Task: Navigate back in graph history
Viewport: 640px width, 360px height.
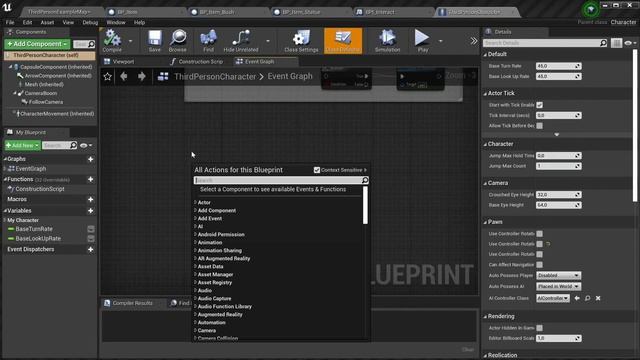Action: click(x=124, y=76)
